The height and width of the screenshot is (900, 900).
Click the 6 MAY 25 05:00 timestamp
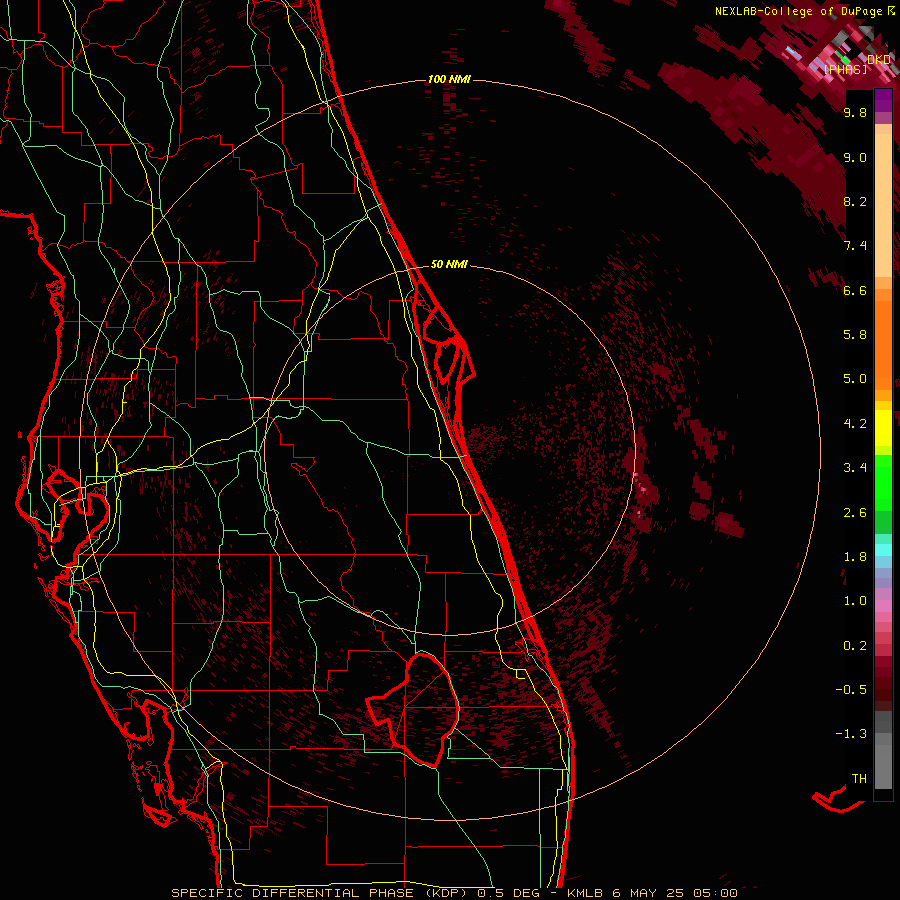point(674,893)
